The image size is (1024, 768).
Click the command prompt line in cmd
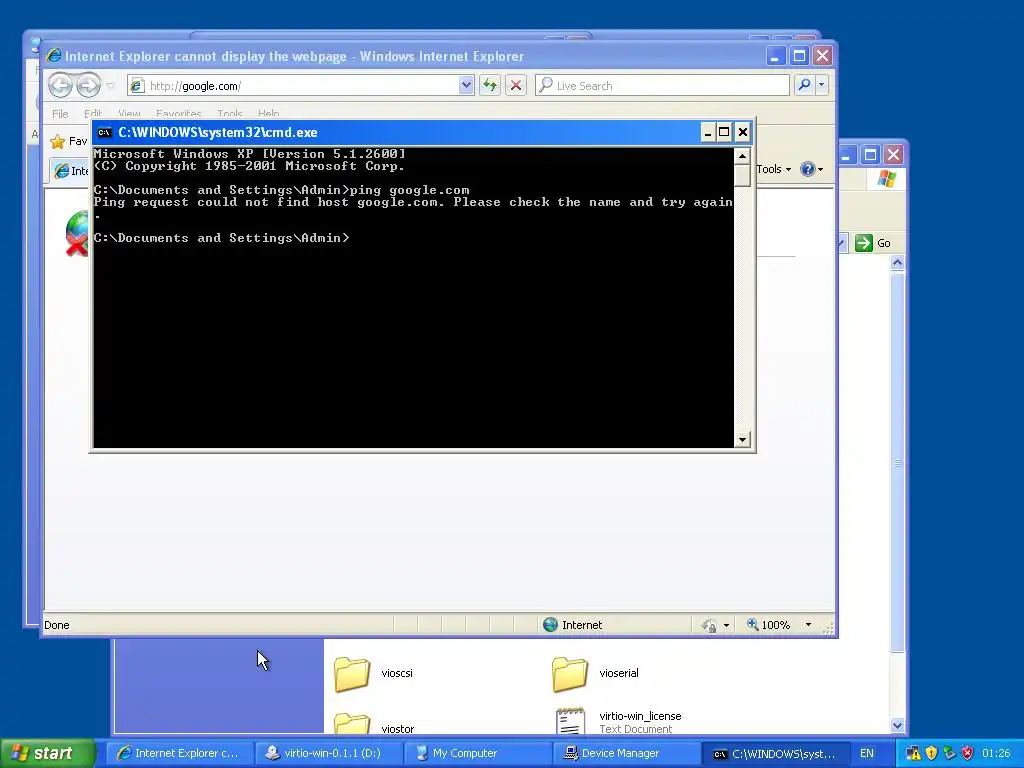point(221,238)
